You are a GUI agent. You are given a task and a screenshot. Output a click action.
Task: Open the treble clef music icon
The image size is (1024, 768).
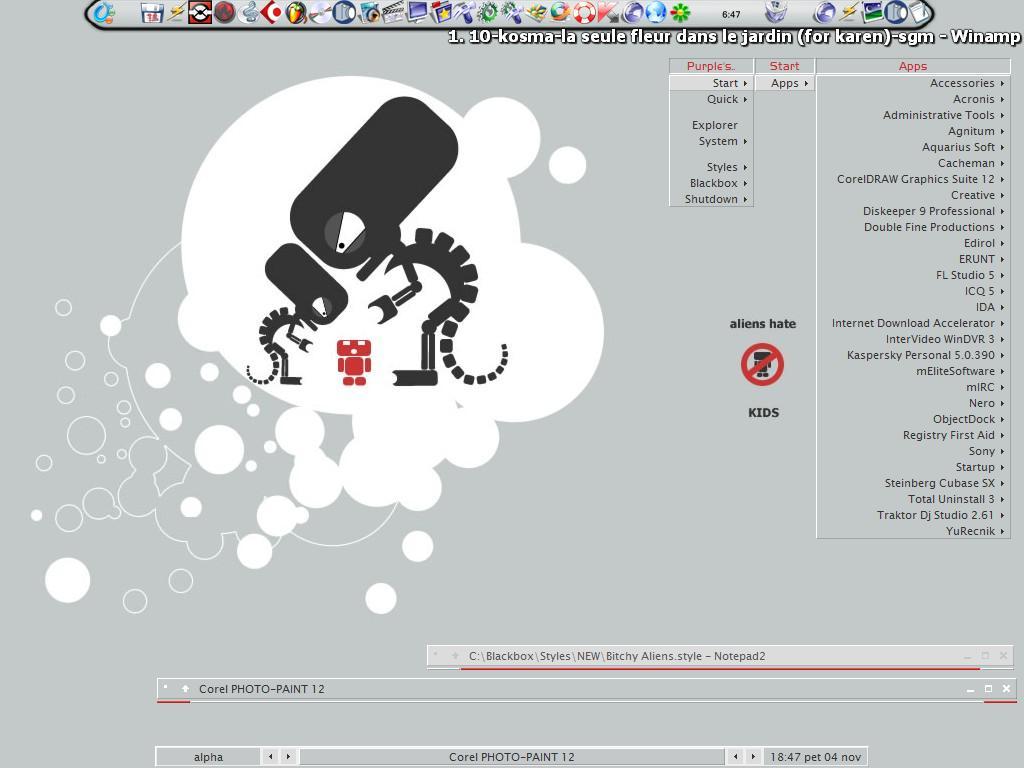(x=248, y=12)
